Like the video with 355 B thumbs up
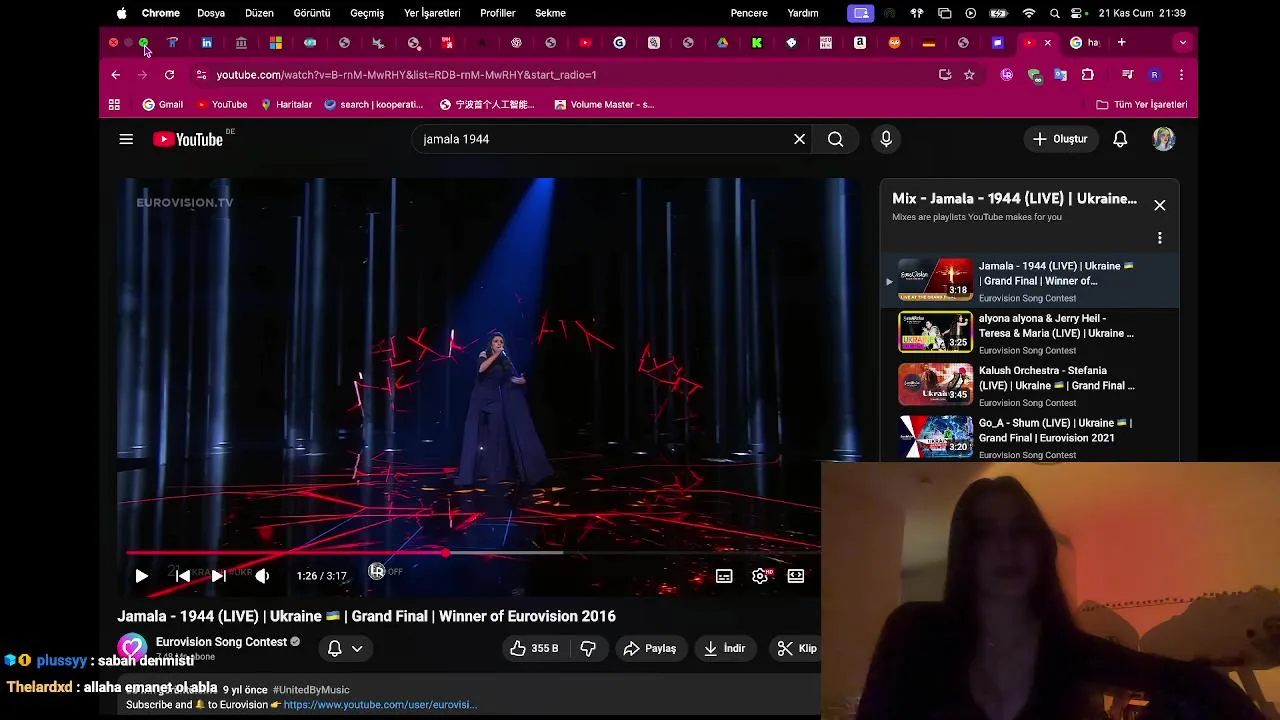Screen dimensions: 1280x720 tap(535, 648)
